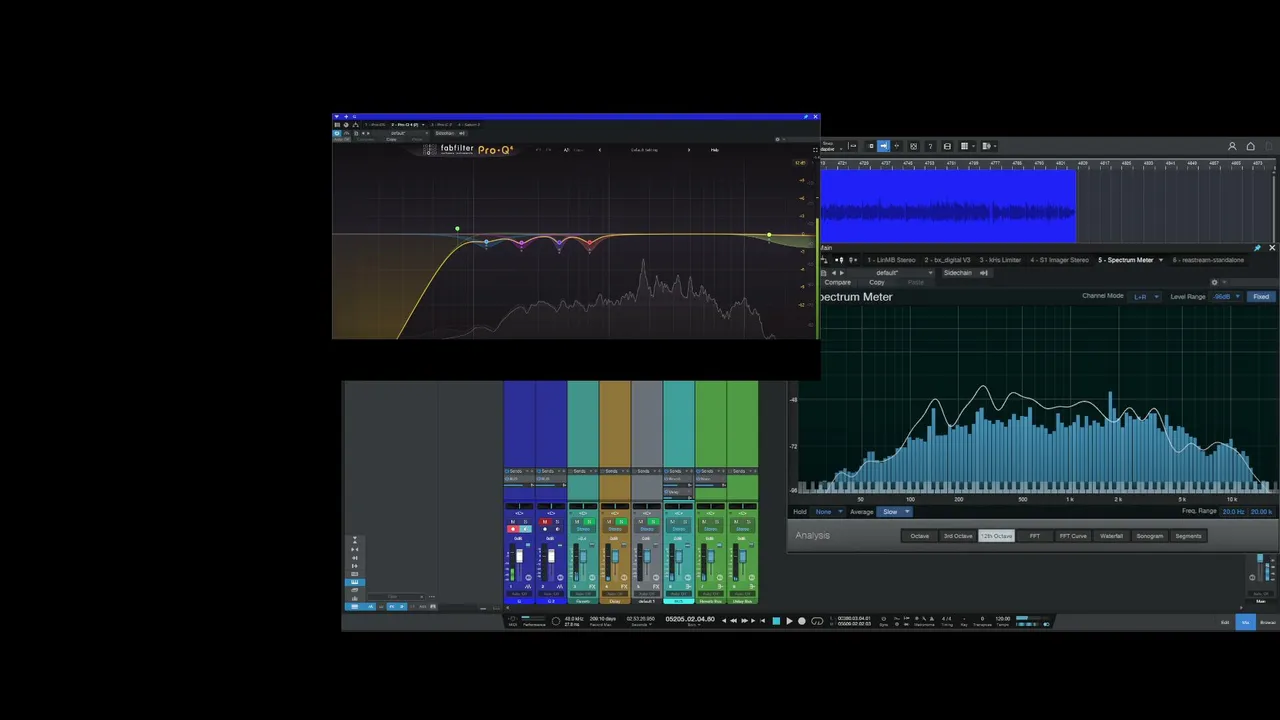Go to next Pro-Q preset arrow

(688, 150)
